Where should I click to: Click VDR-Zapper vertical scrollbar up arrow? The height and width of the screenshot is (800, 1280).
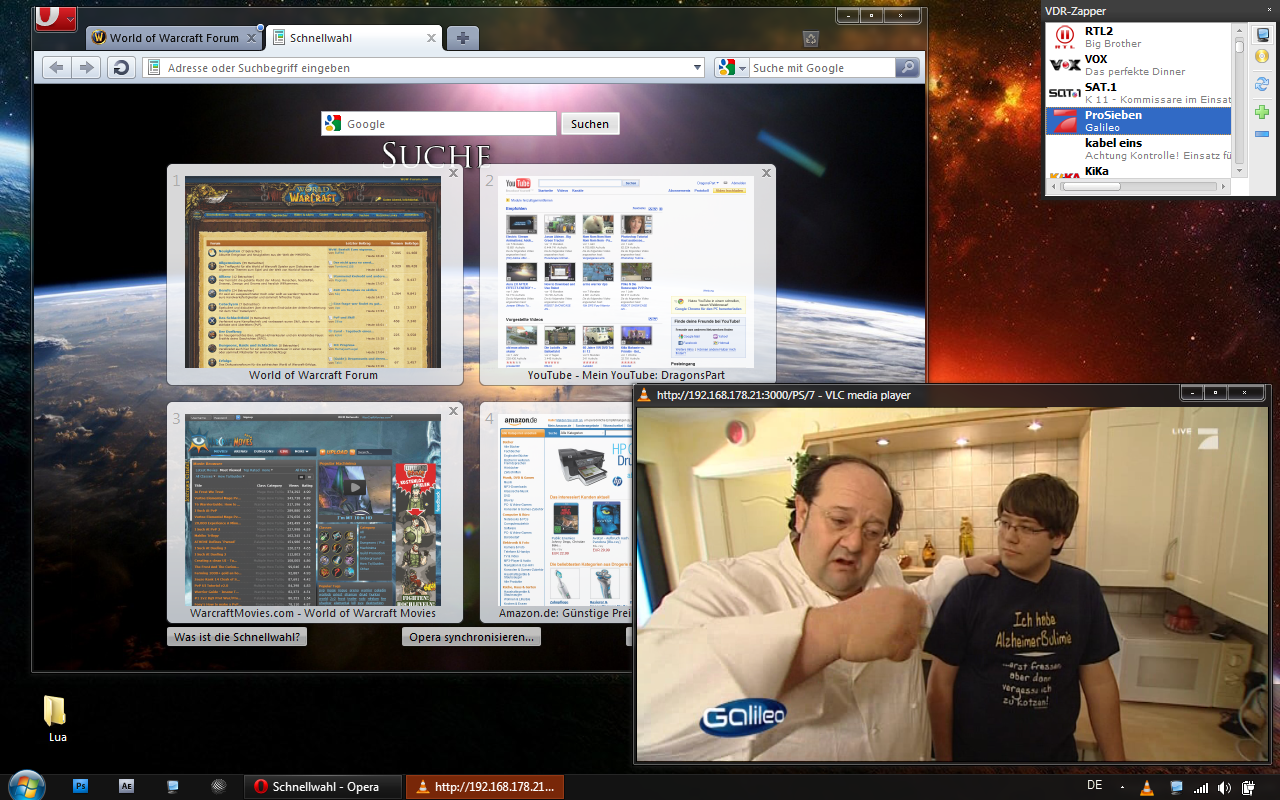pos(1239,31)
